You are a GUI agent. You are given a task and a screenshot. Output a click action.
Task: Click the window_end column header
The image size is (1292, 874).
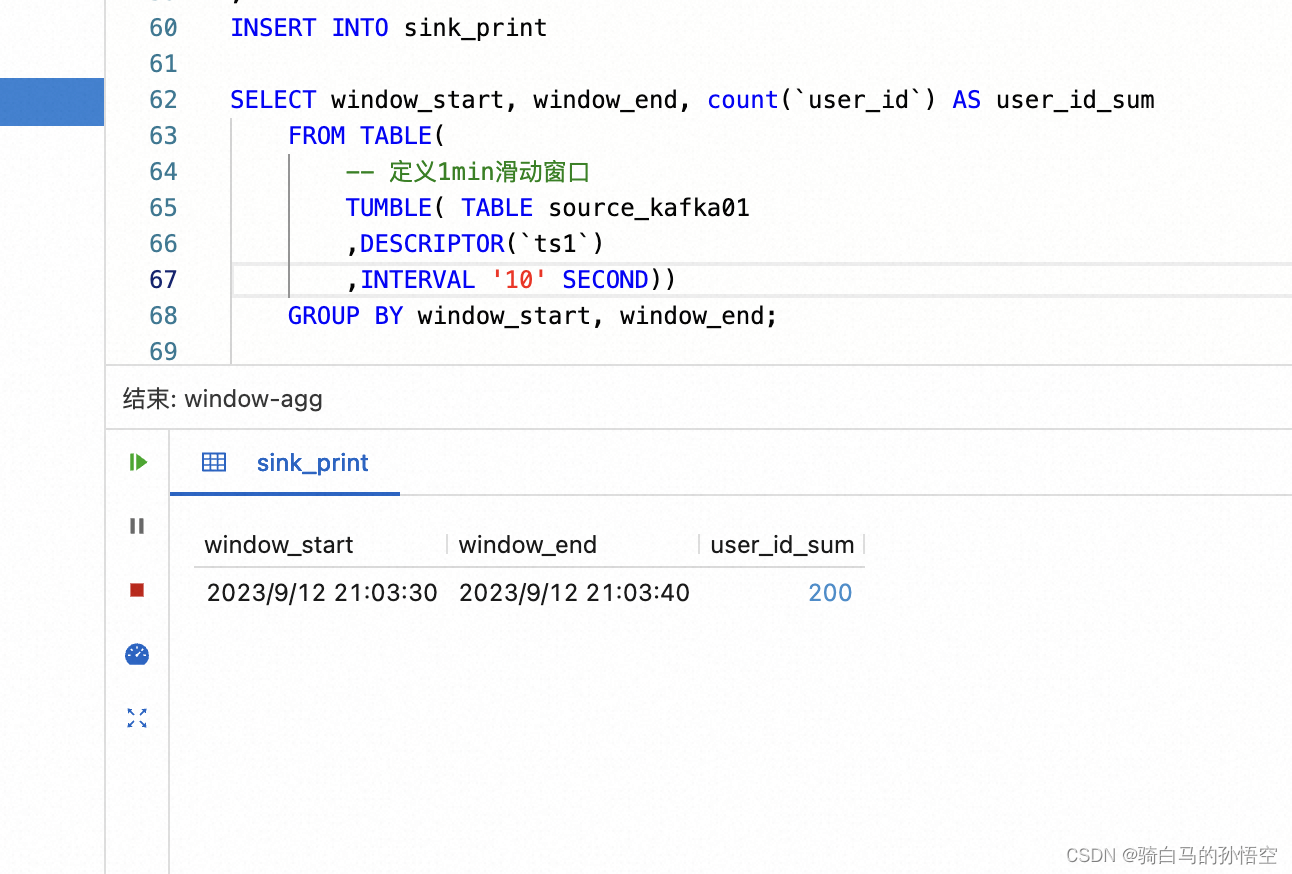[x=528, y=545]
